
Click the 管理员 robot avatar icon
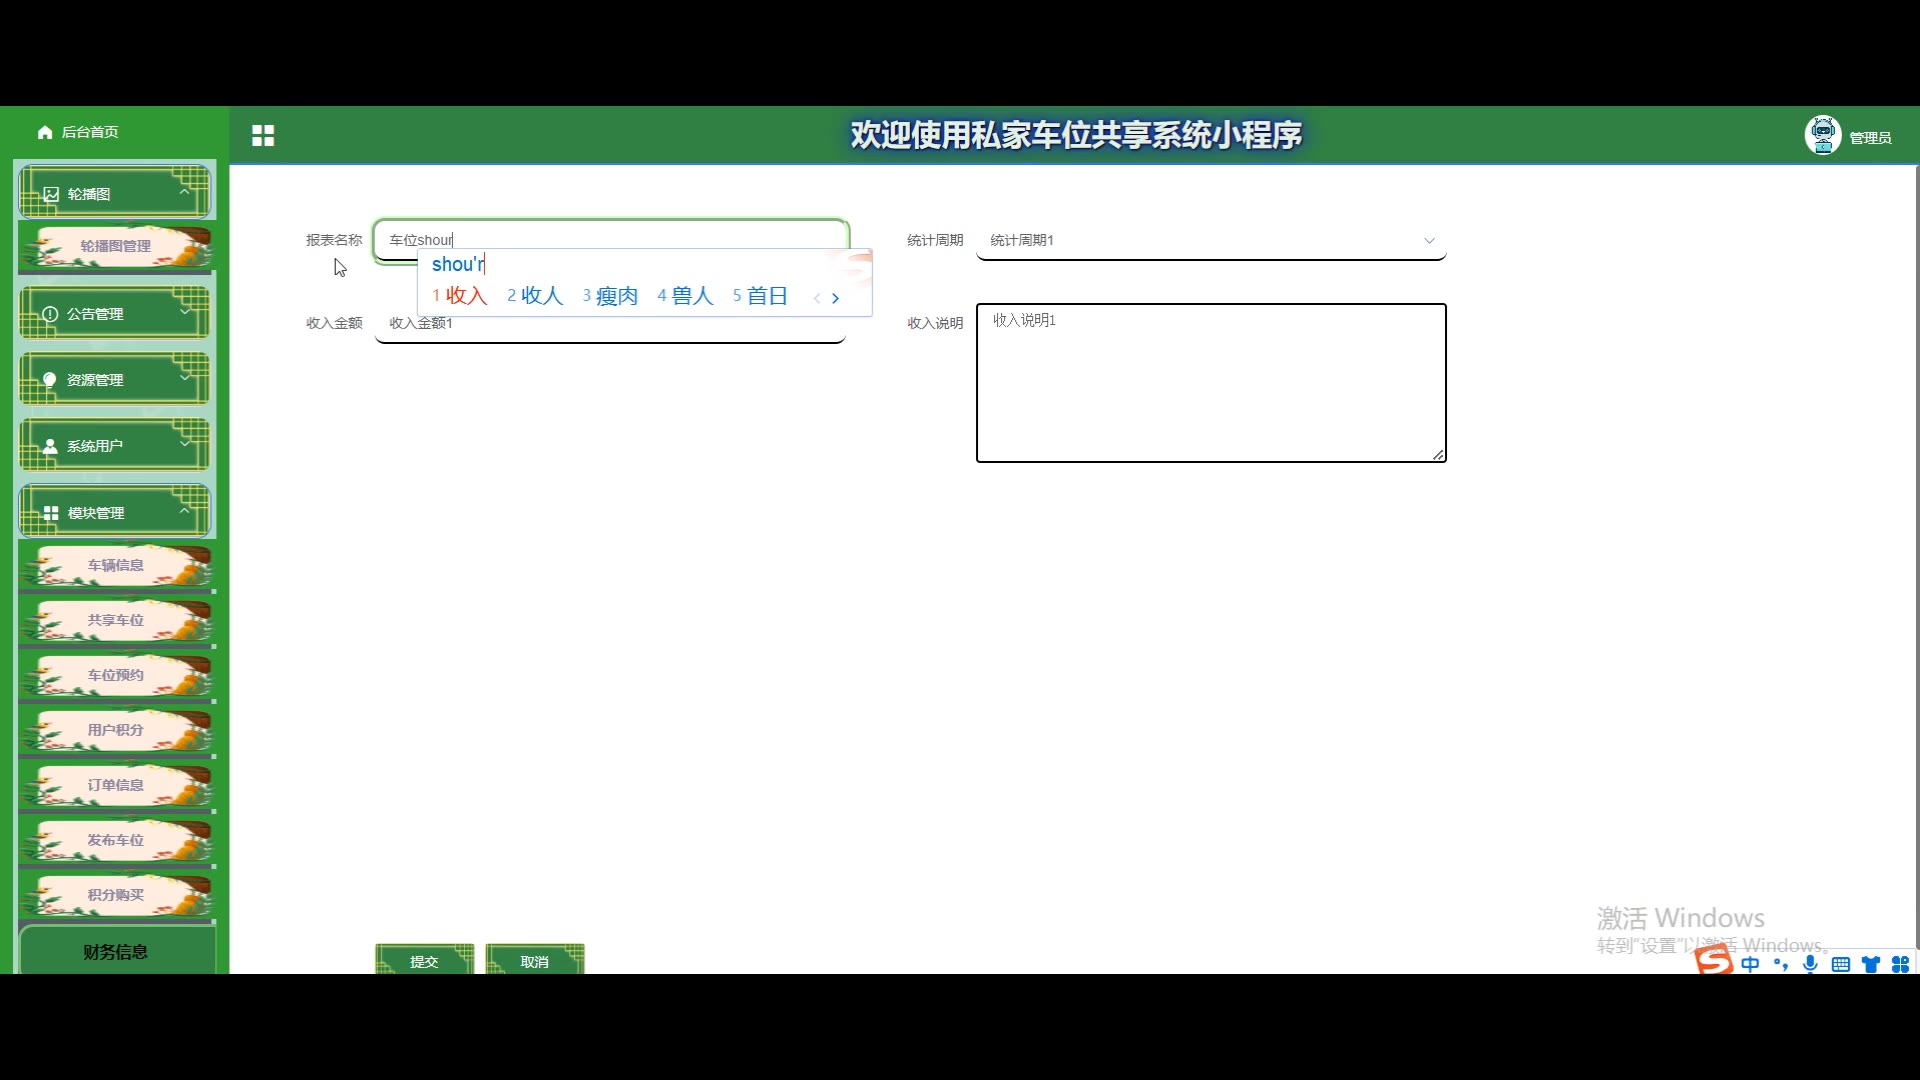1822,135
